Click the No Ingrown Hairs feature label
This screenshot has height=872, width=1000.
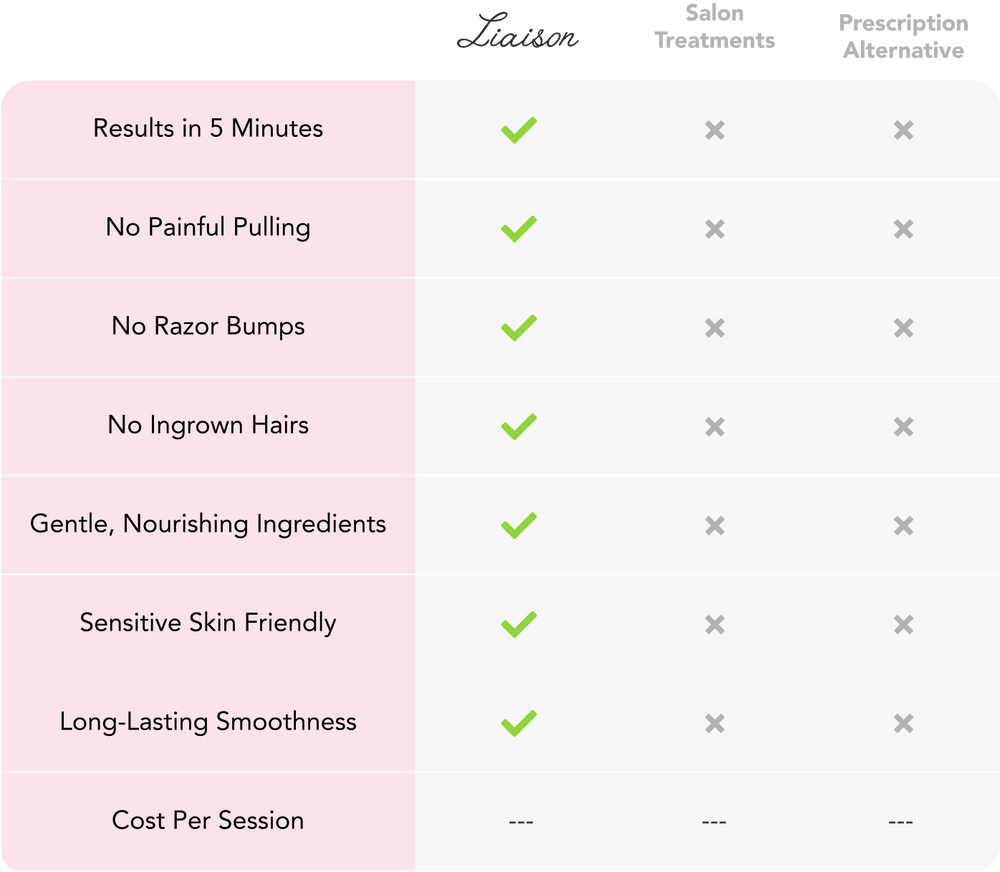click(208, 425)
